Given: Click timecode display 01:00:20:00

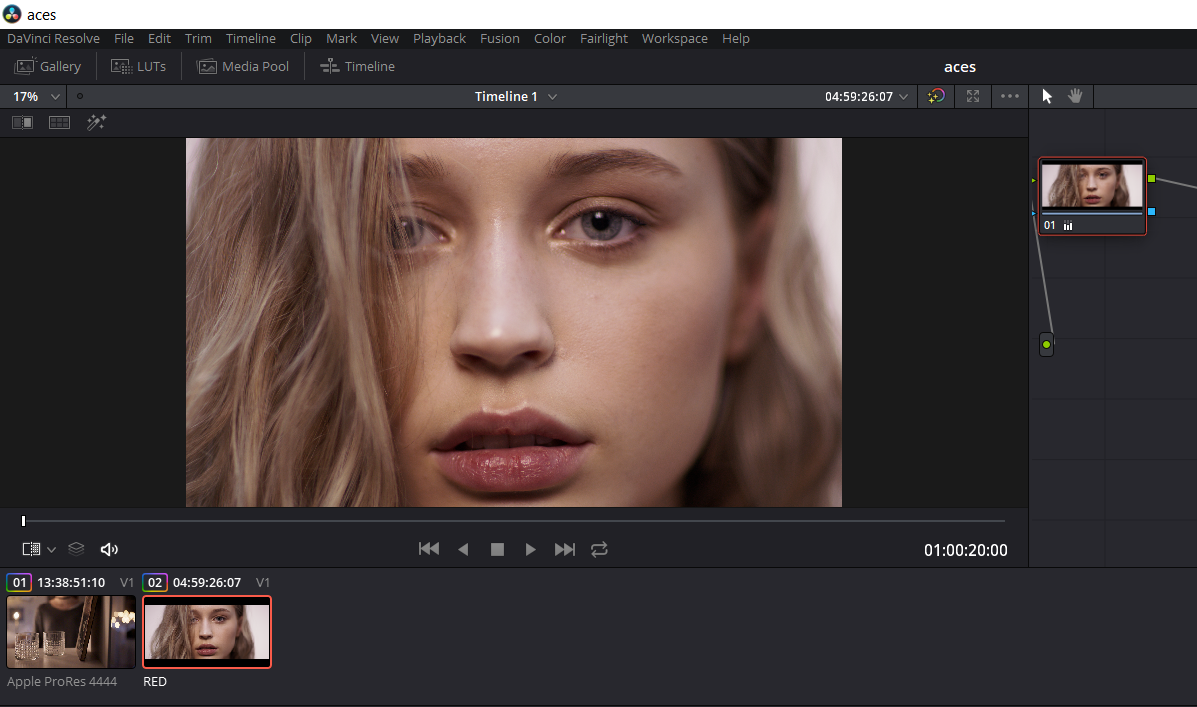Looking at the screenshot, I should [966, 550].
